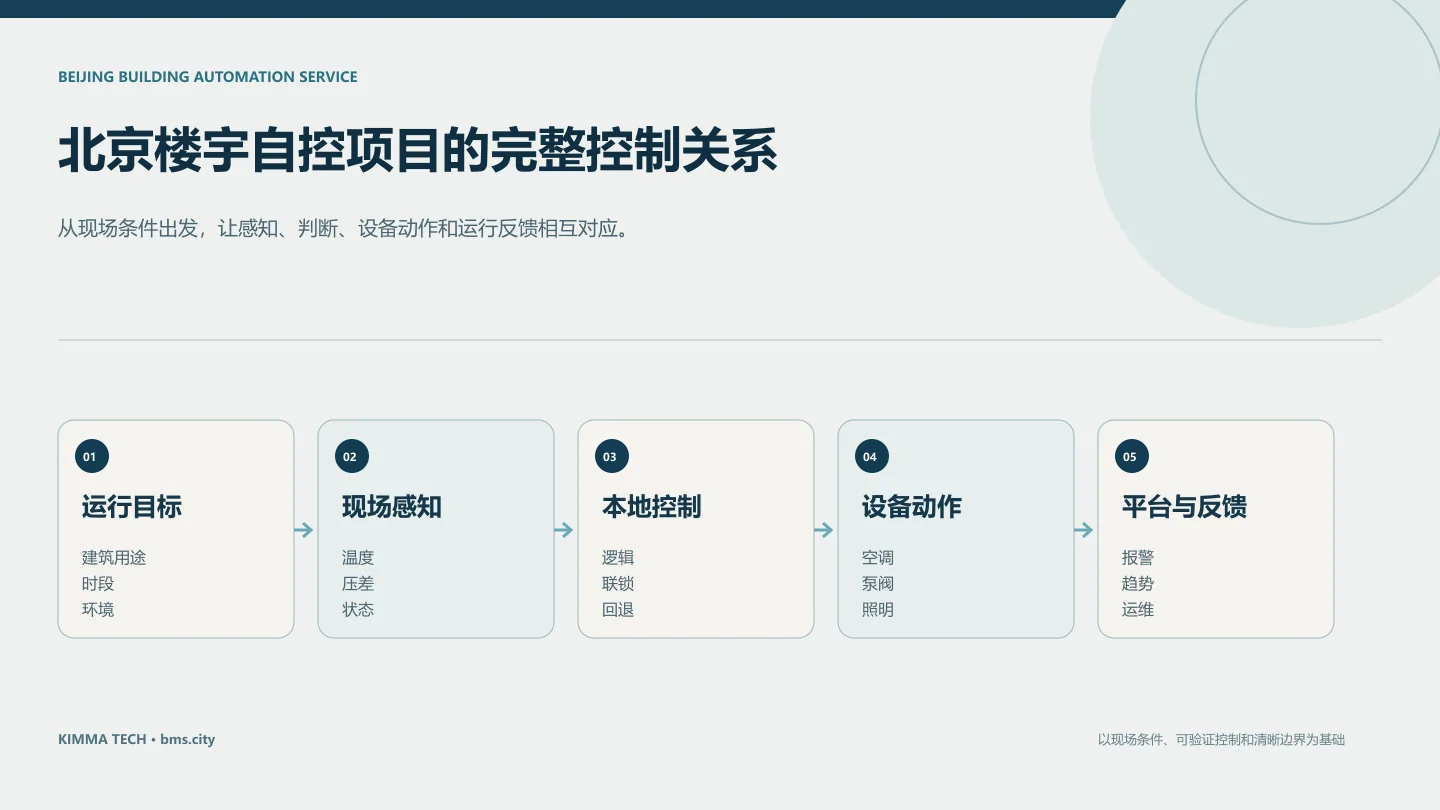1440x810 pixels.
Task: Click the 逻辑 item
Action: point(618,558)
